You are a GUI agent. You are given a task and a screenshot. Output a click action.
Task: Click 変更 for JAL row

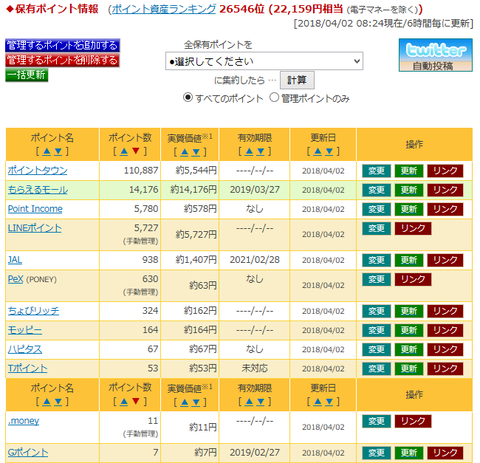click(x=376, y=260)
